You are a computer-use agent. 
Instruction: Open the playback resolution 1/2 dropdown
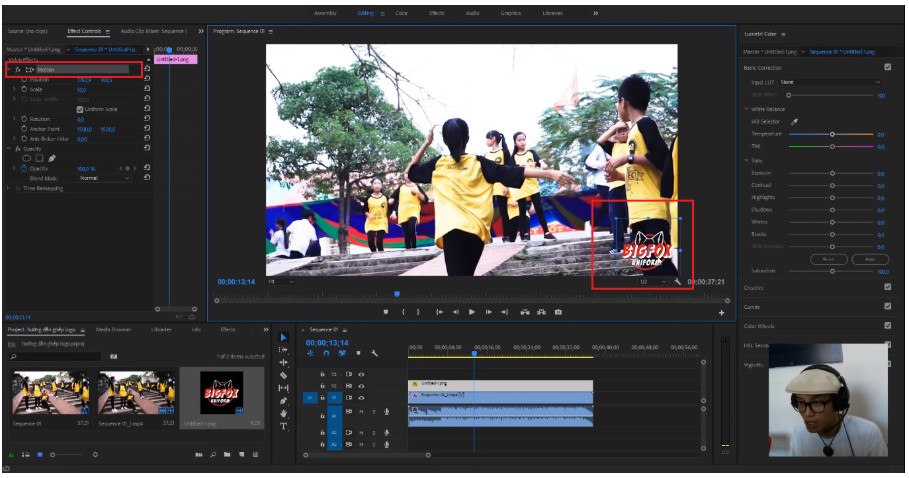click(653, 282)
